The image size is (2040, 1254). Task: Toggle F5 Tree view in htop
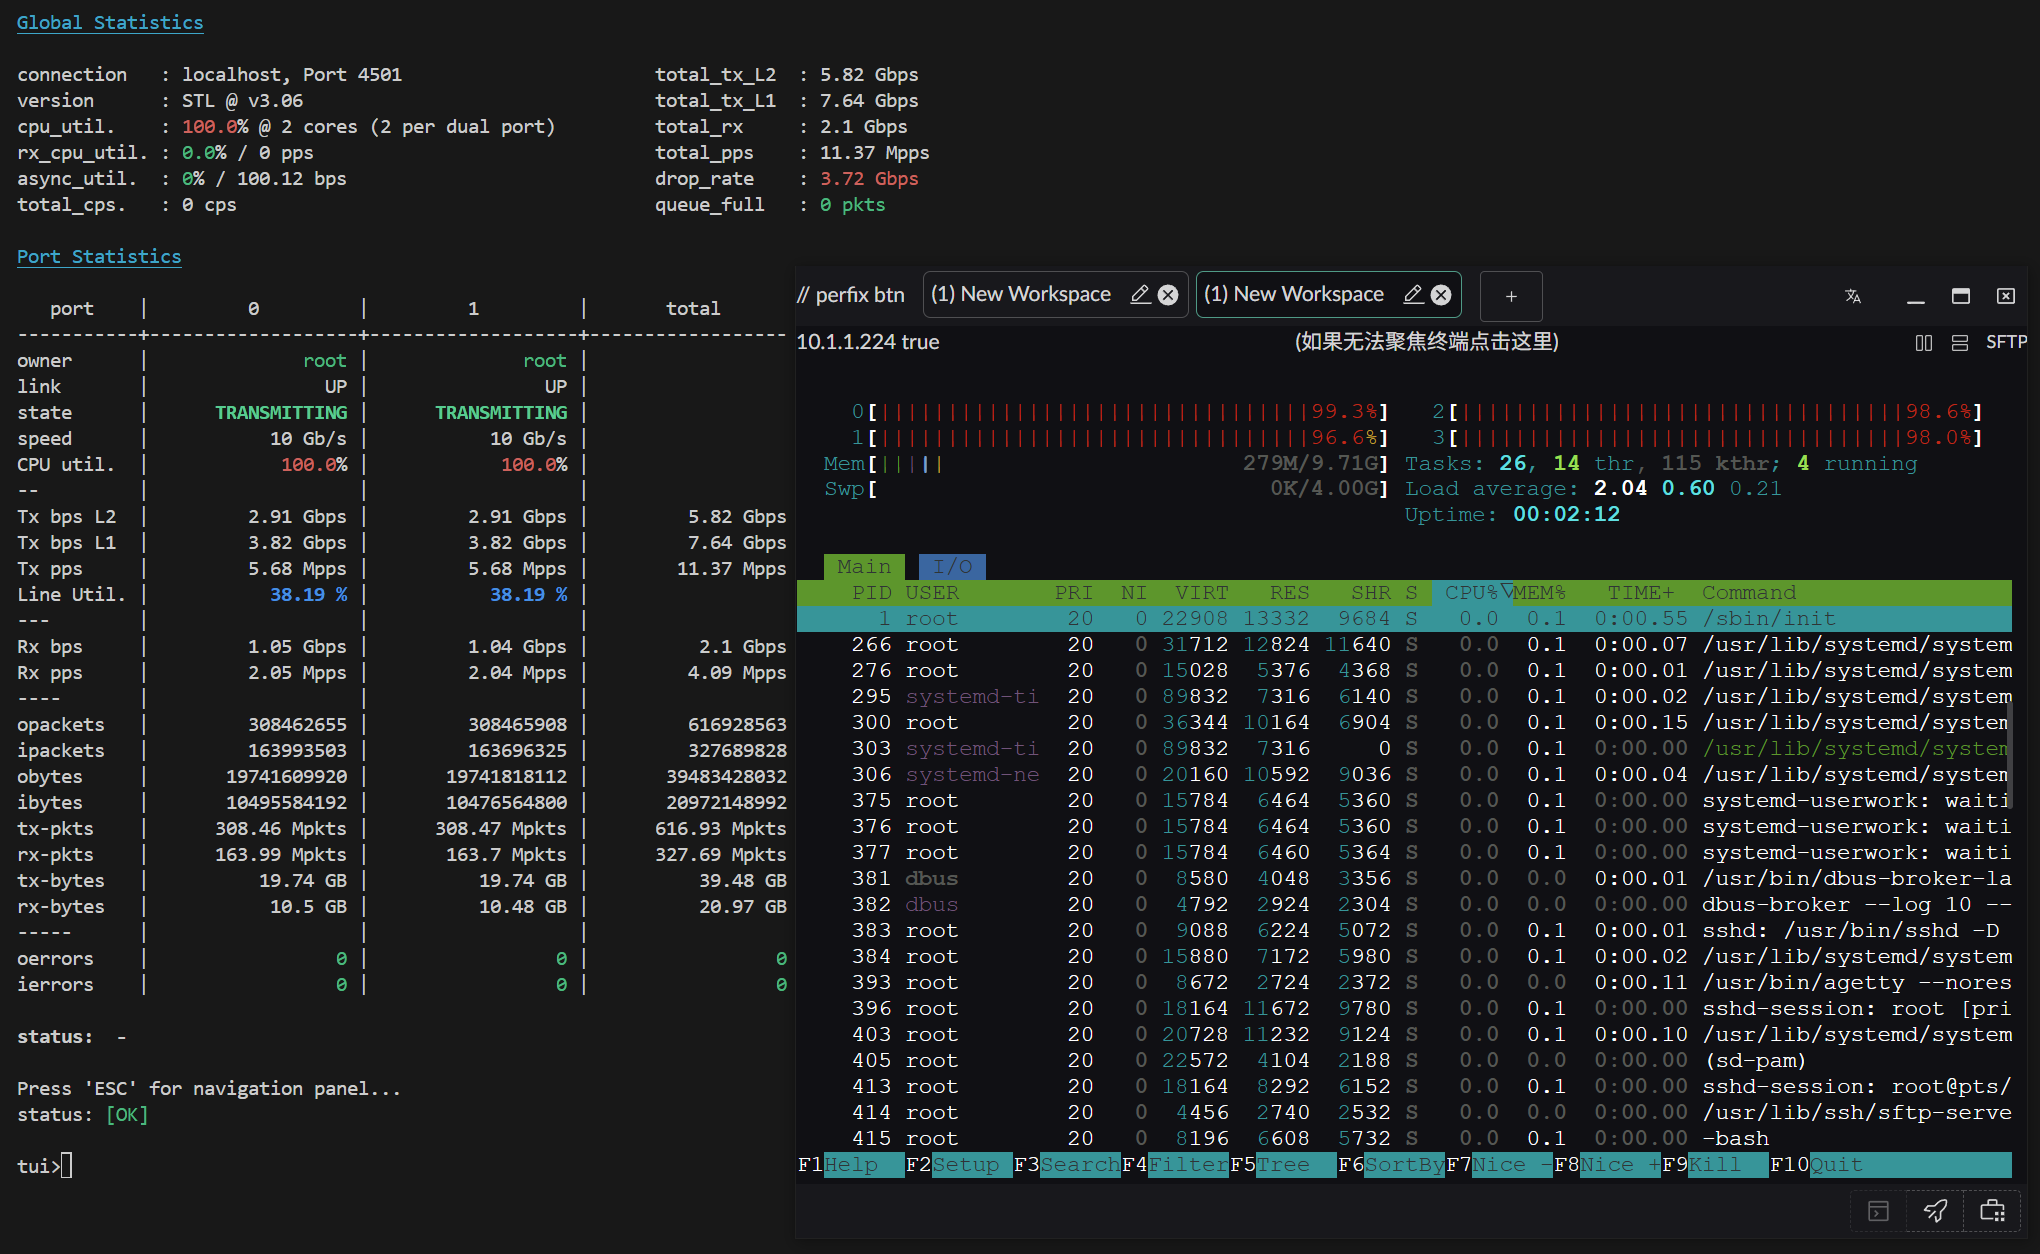(x=1283, y=1165)
